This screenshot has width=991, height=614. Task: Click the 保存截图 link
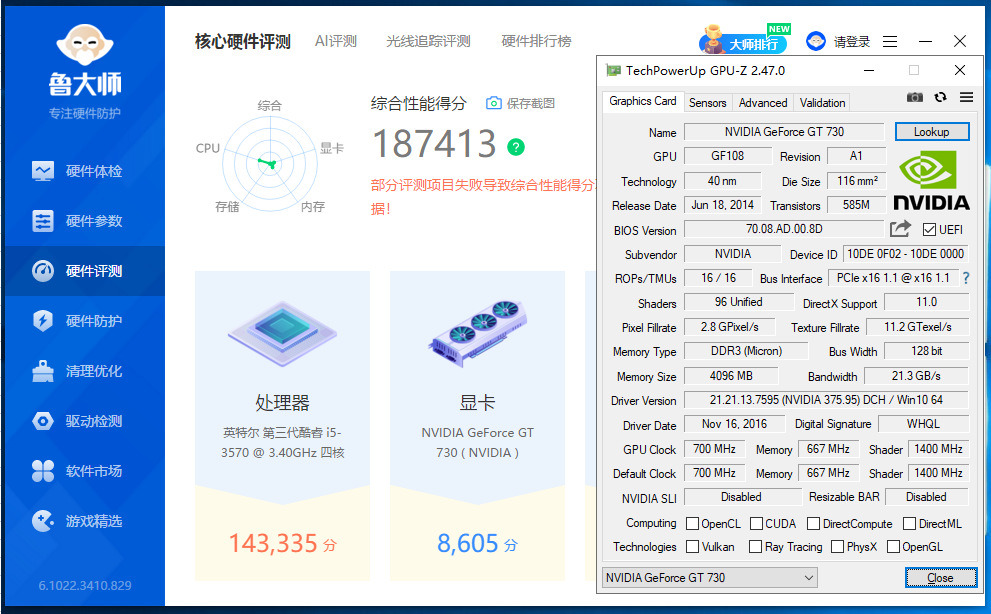tap(521, 102)
